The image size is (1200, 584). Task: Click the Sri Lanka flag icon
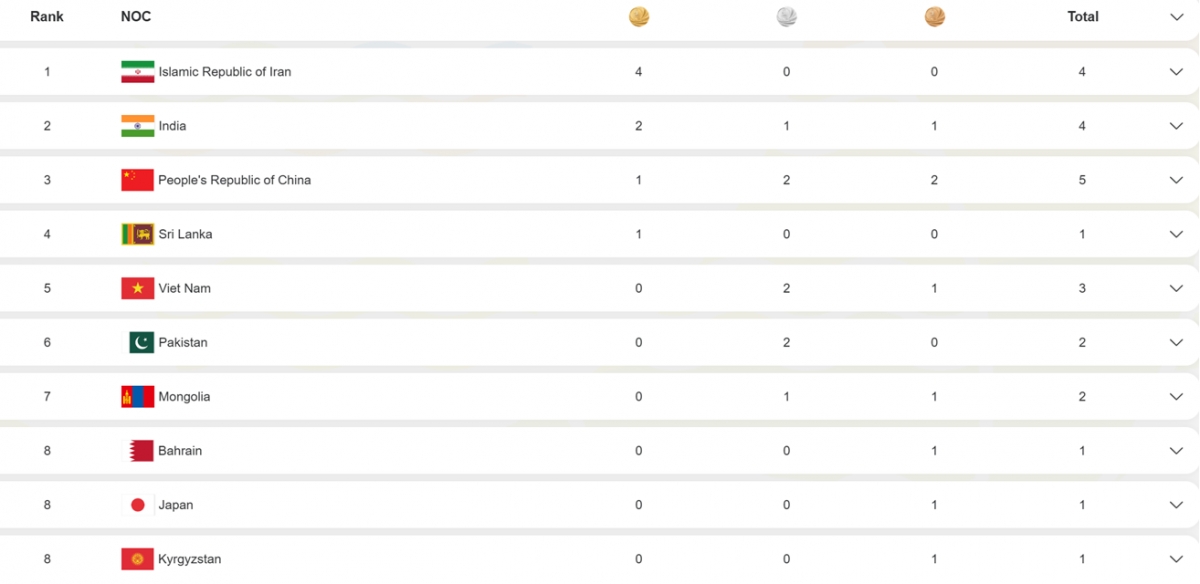[137, 234]
